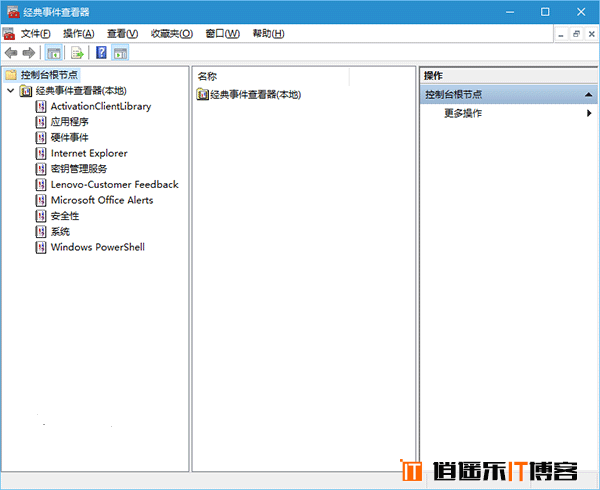Click the Microsoft Office Alerts log icon
Viewport: 600px width, 490px height.
[41, 200]
